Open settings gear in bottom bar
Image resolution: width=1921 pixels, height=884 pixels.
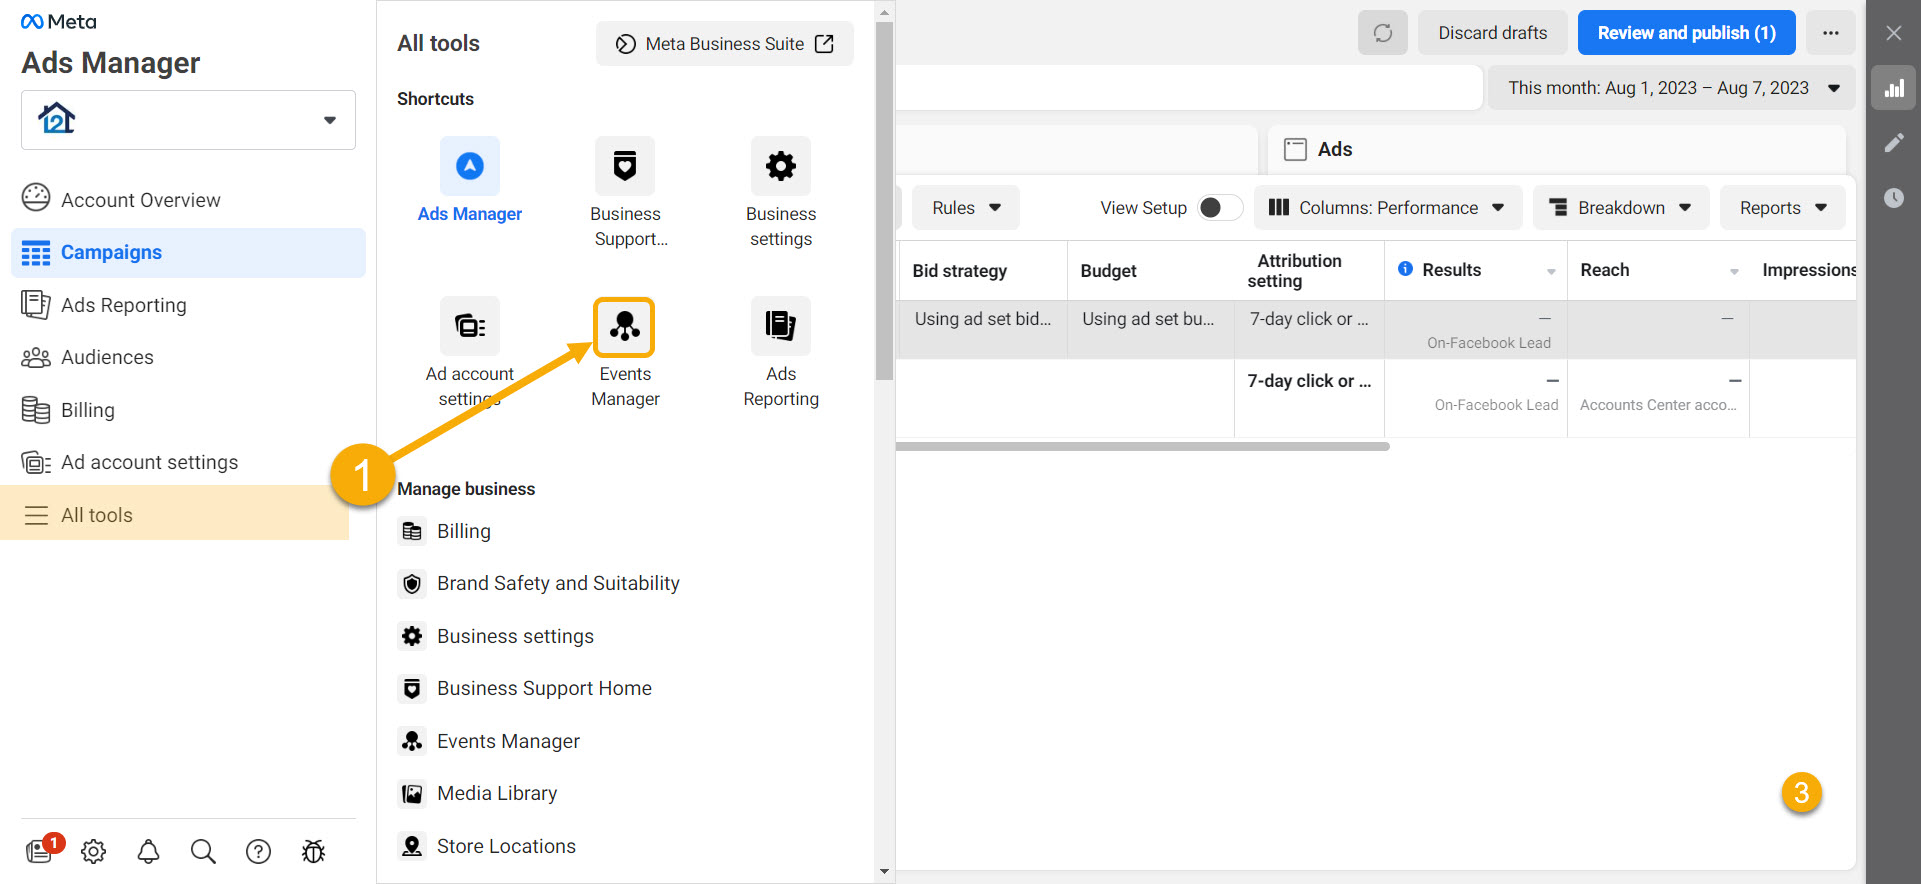[x=93, y=851]
